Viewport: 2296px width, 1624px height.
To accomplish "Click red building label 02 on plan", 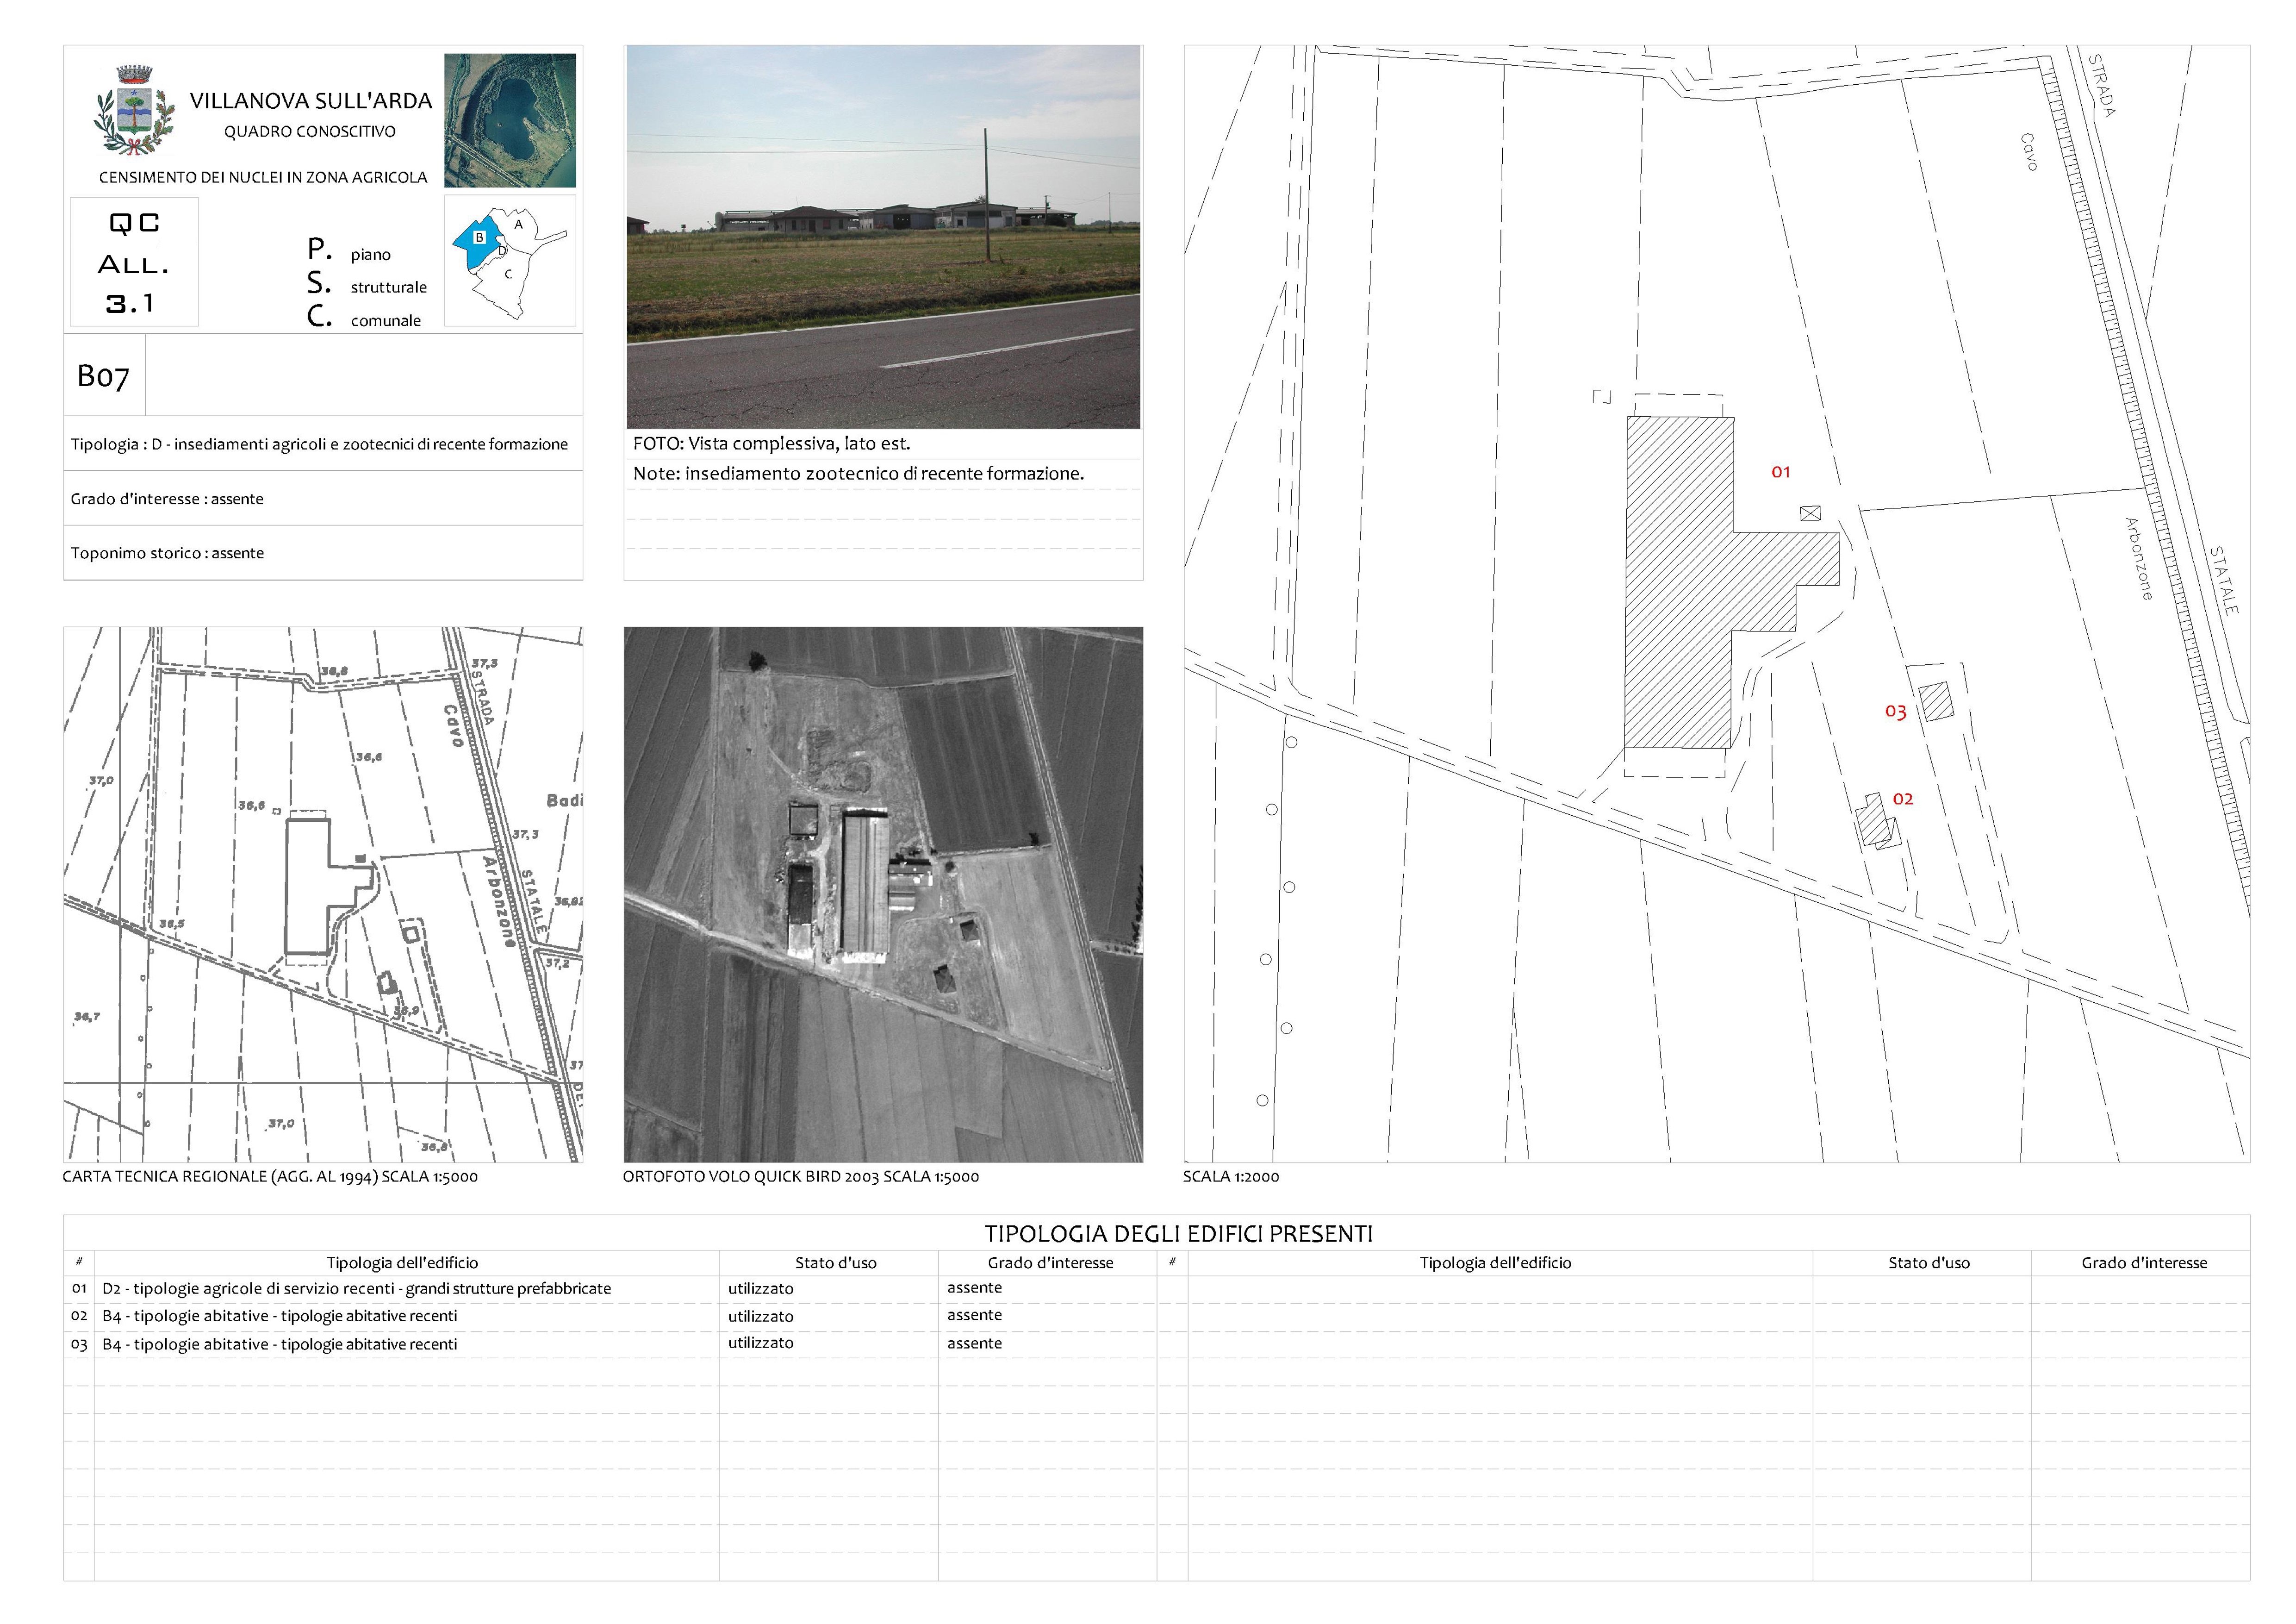I will tap(1902, 799).
